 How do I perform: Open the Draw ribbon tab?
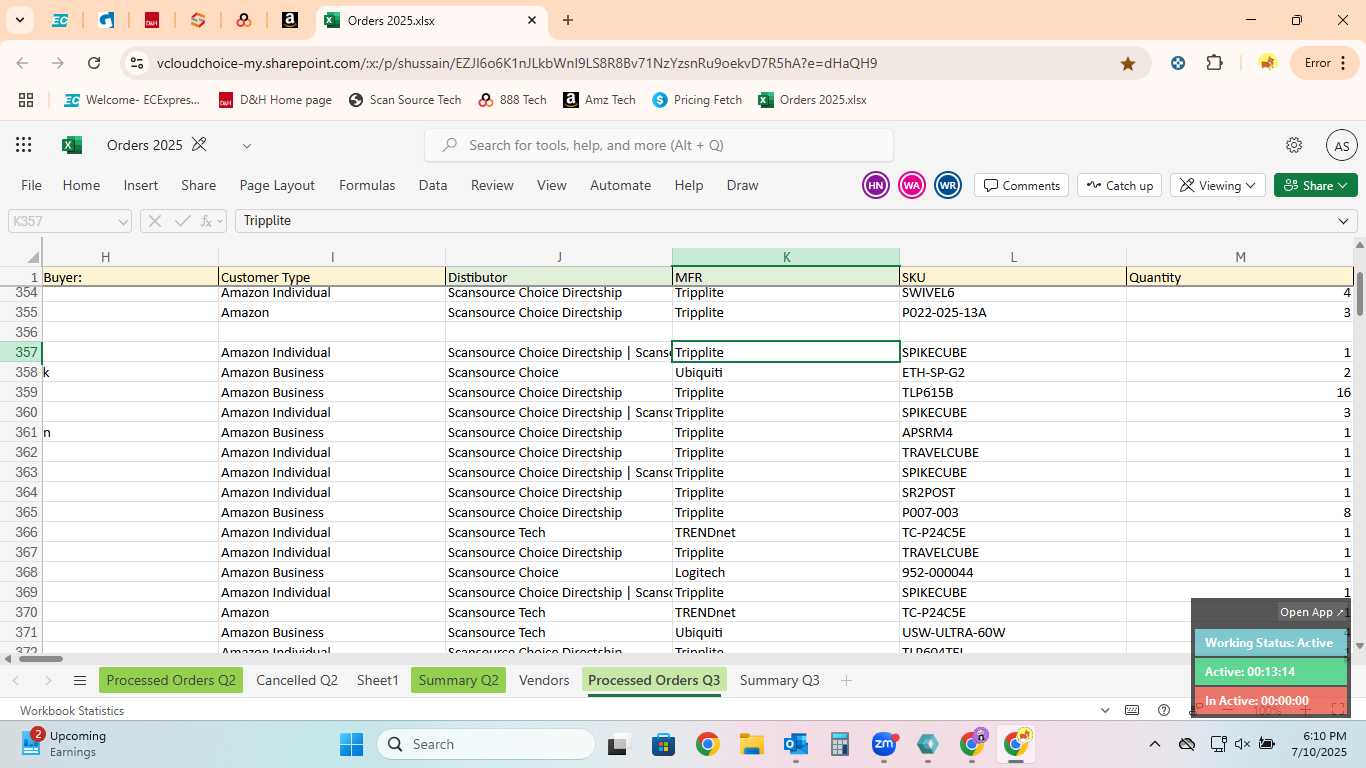742,185
